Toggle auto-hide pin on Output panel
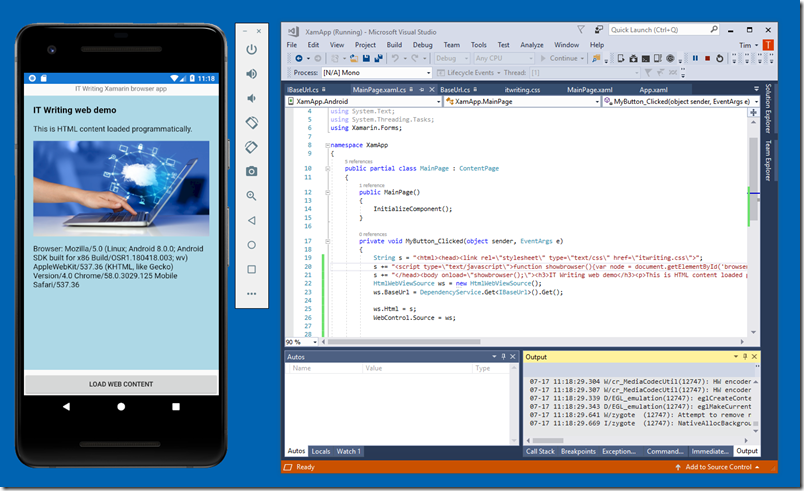This screenshot has width=804, height=491. click(x=745, y=357)
